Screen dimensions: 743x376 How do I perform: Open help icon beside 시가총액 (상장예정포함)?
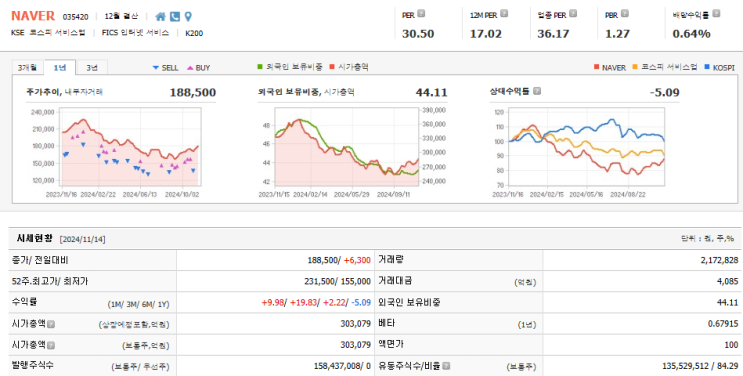(51, 324)
